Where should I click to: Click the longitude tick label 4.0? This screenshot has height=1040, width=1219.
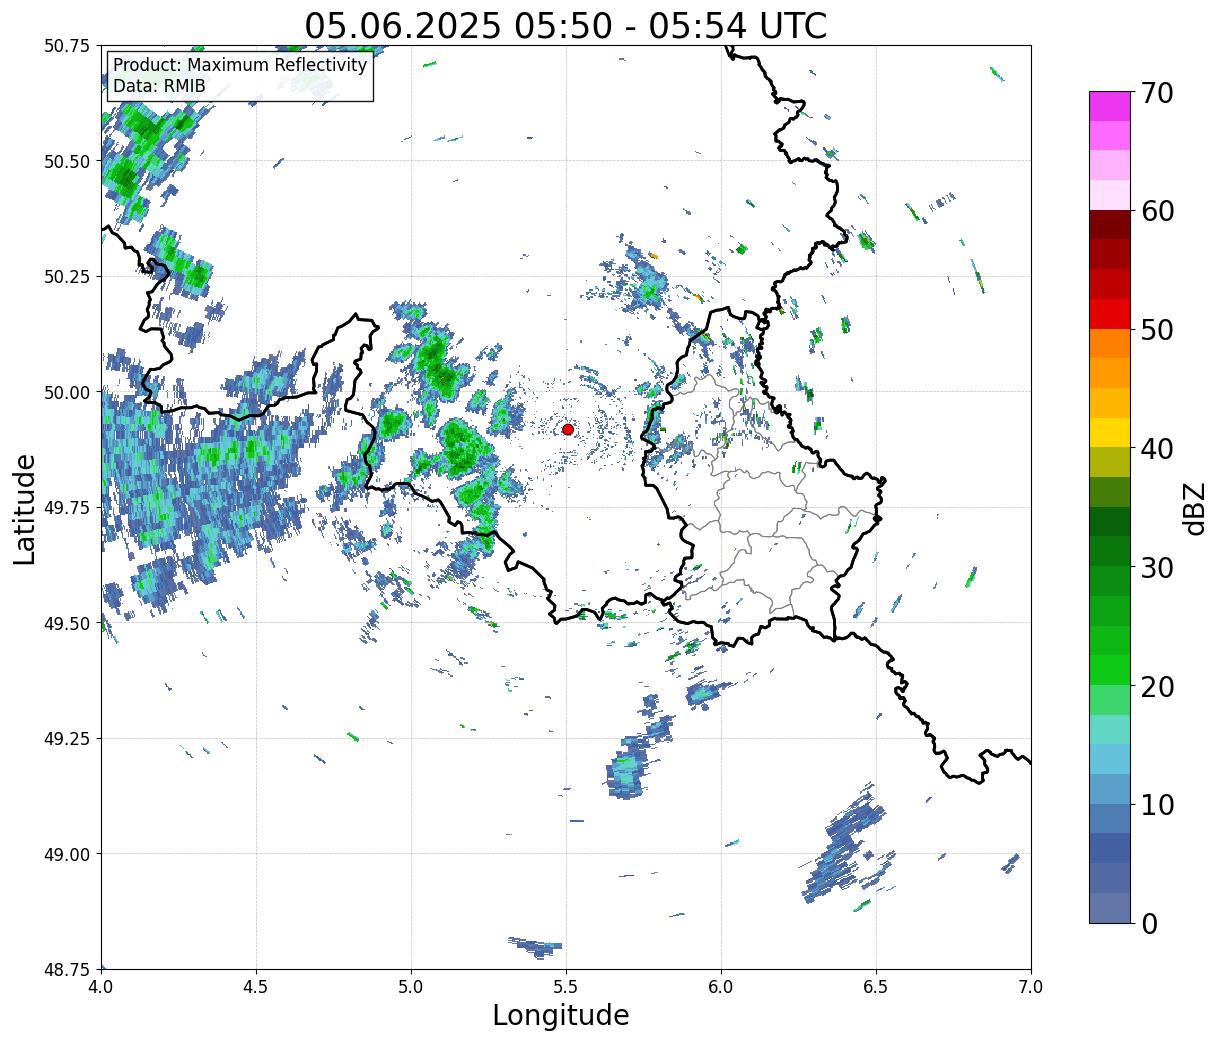pos(101,986)
